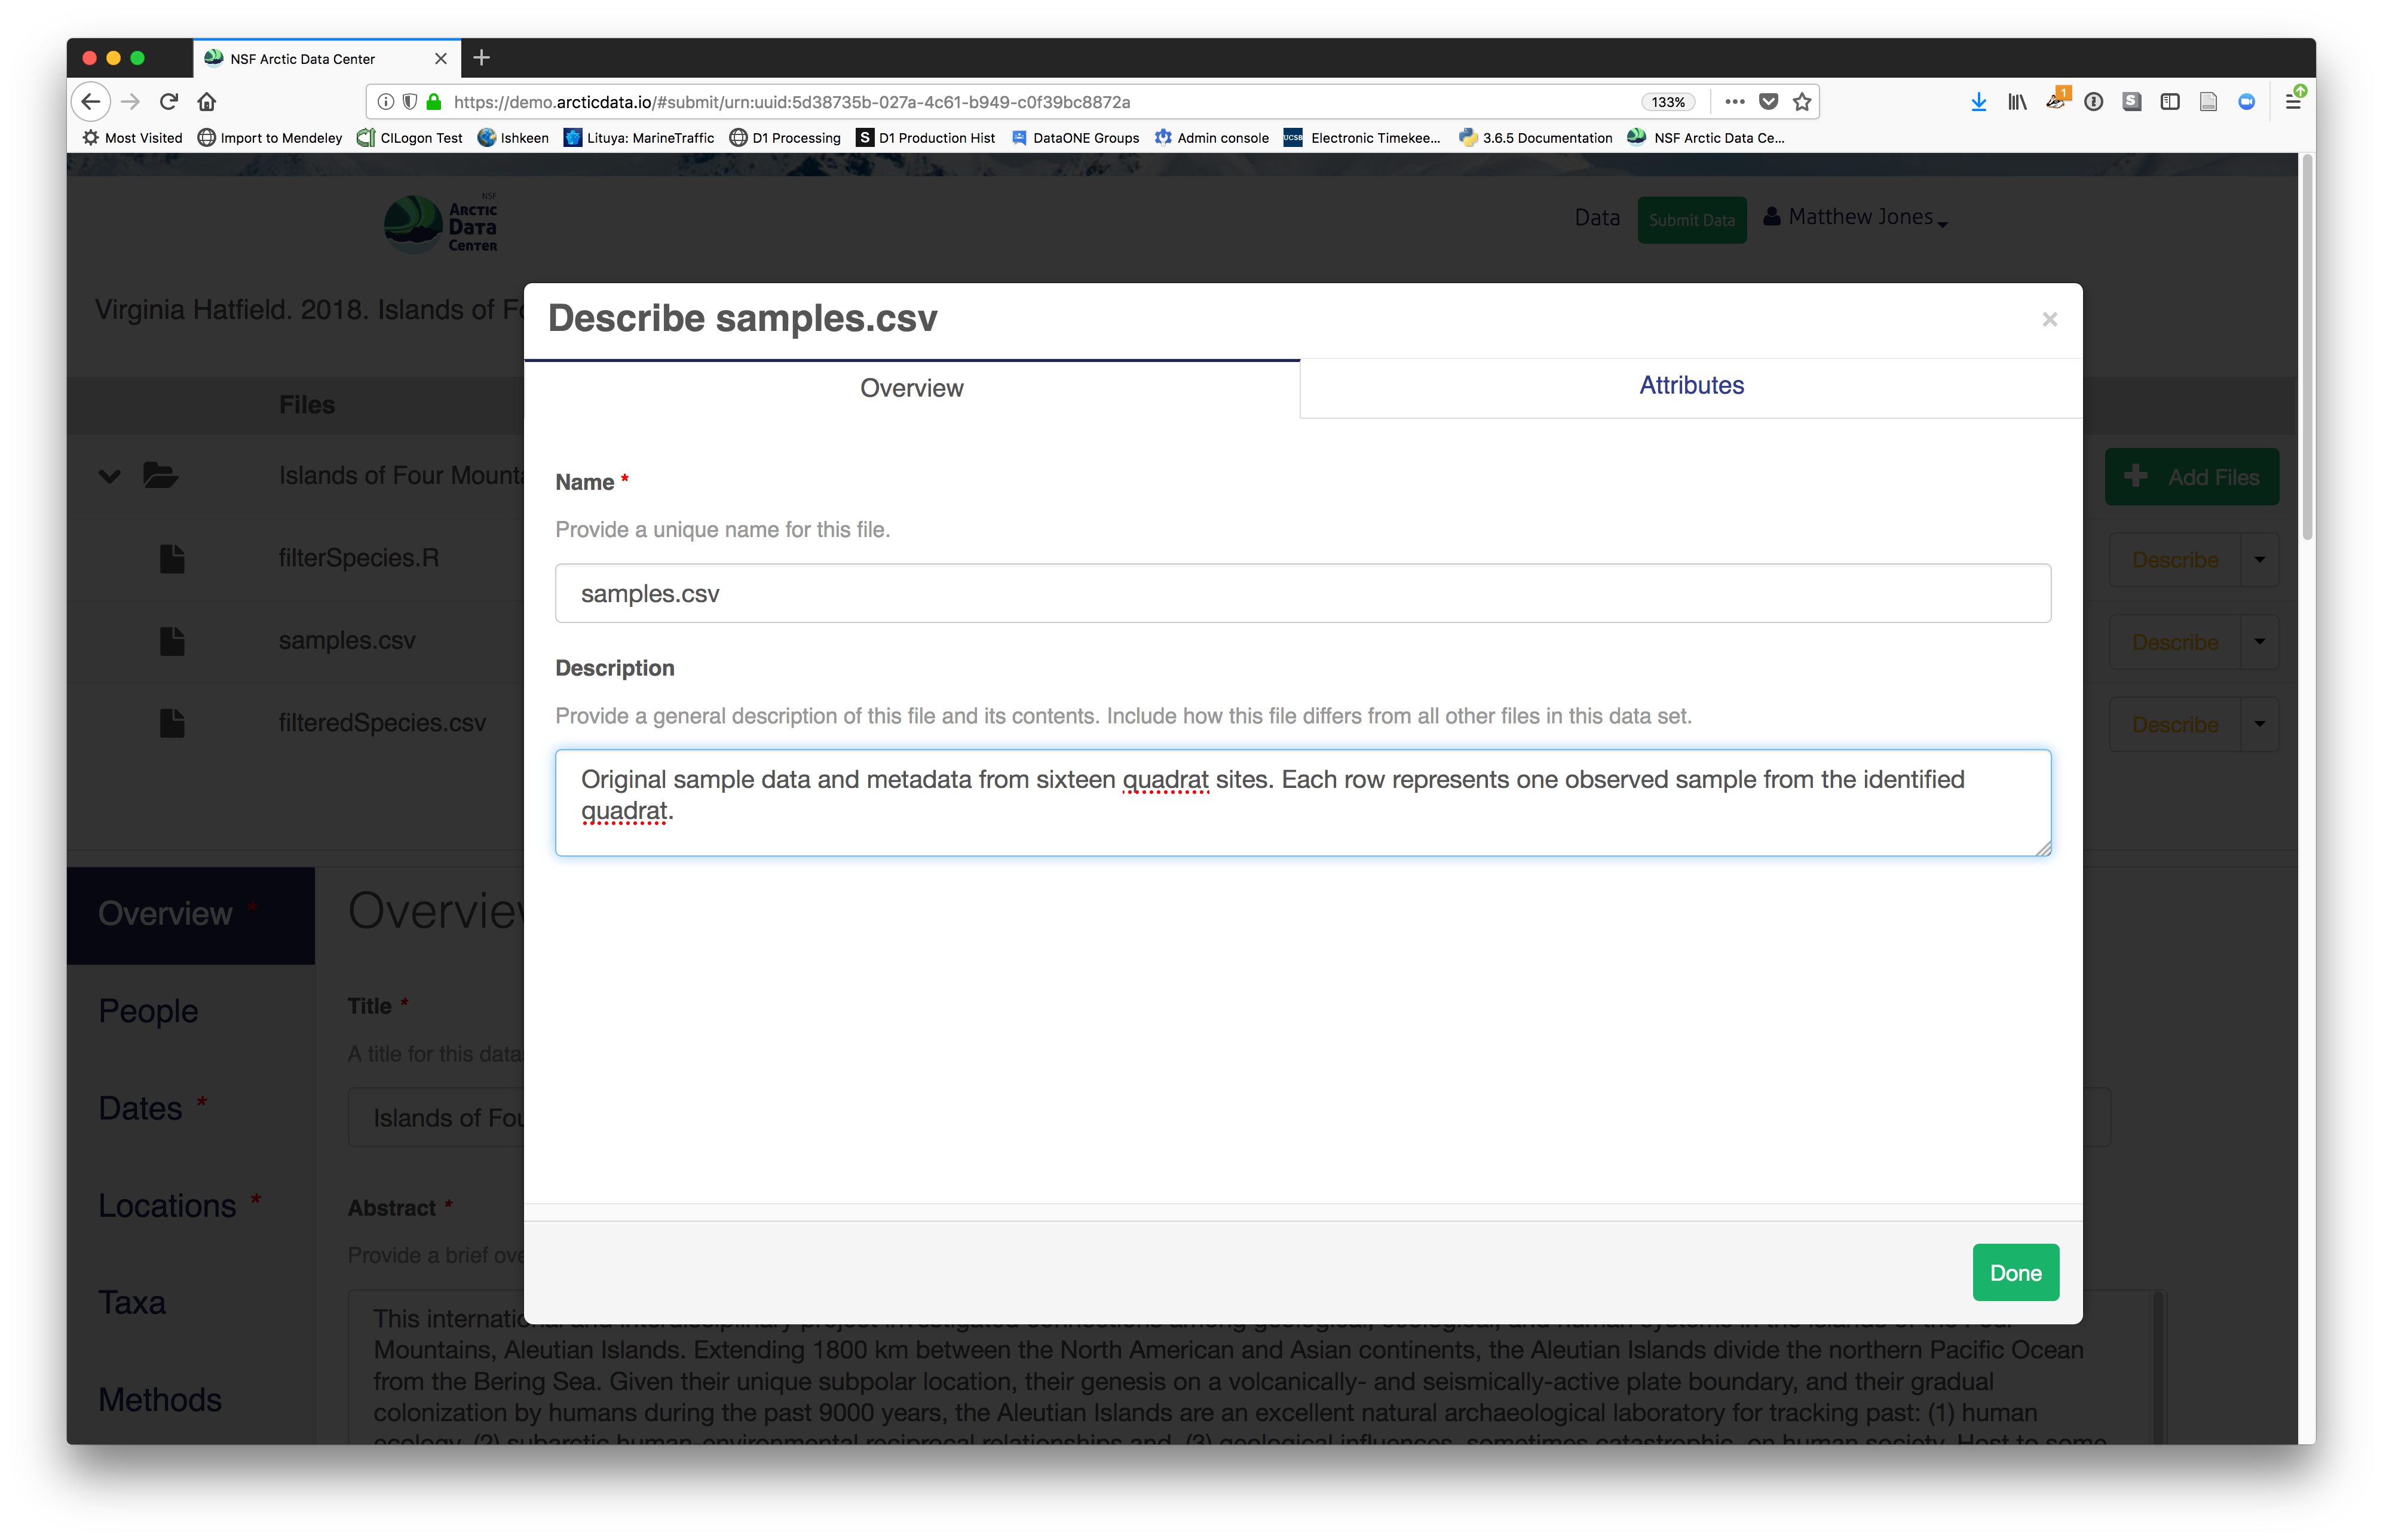
Task: Click into the file Name input field
Action: pyautogui.click(x=1302, y=593)
